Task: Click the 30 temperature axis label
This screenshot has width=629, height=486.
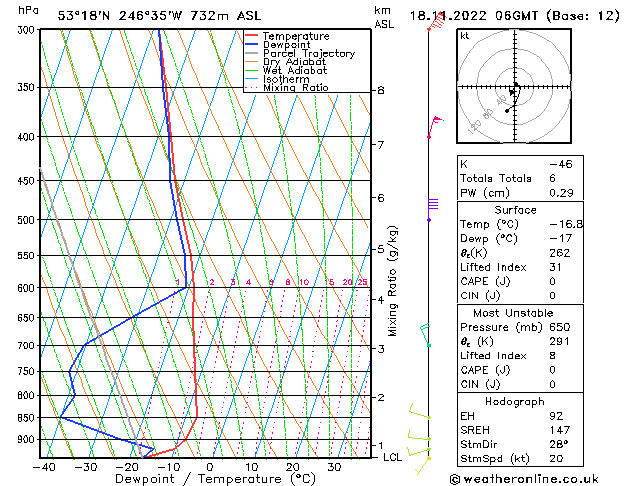Action: pyautogui.click(x=334, y=467)
